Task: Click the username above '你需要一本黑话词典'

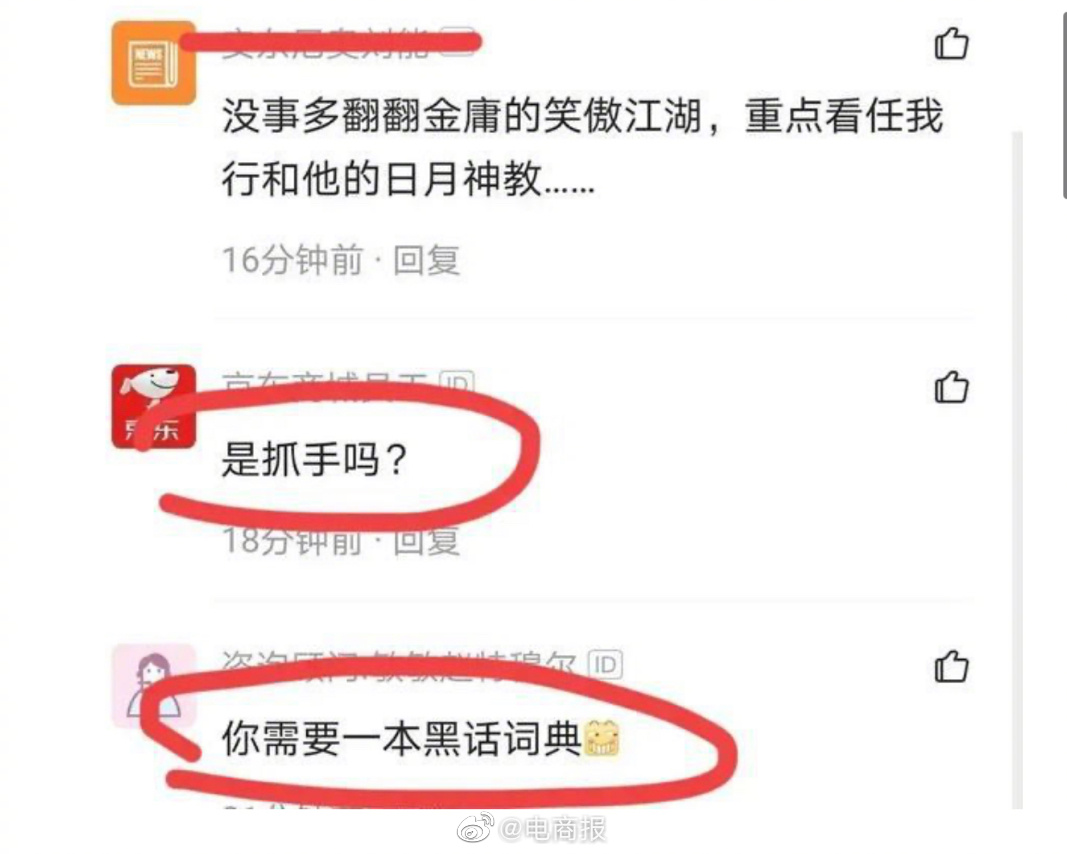Action: point(399,663)
